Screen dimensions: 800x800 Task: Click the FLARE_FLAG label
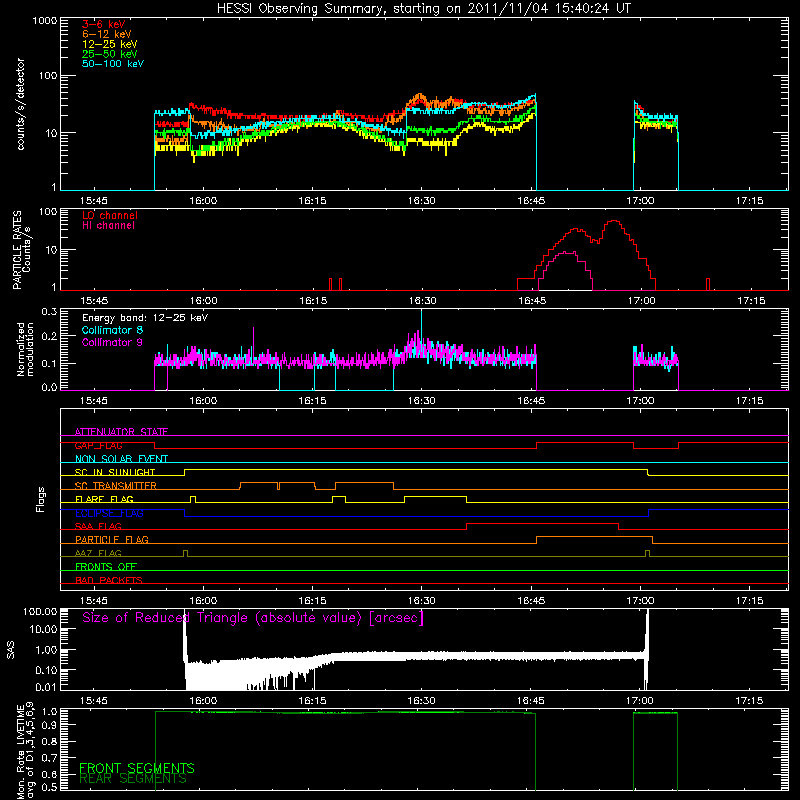tap(104, 499)
